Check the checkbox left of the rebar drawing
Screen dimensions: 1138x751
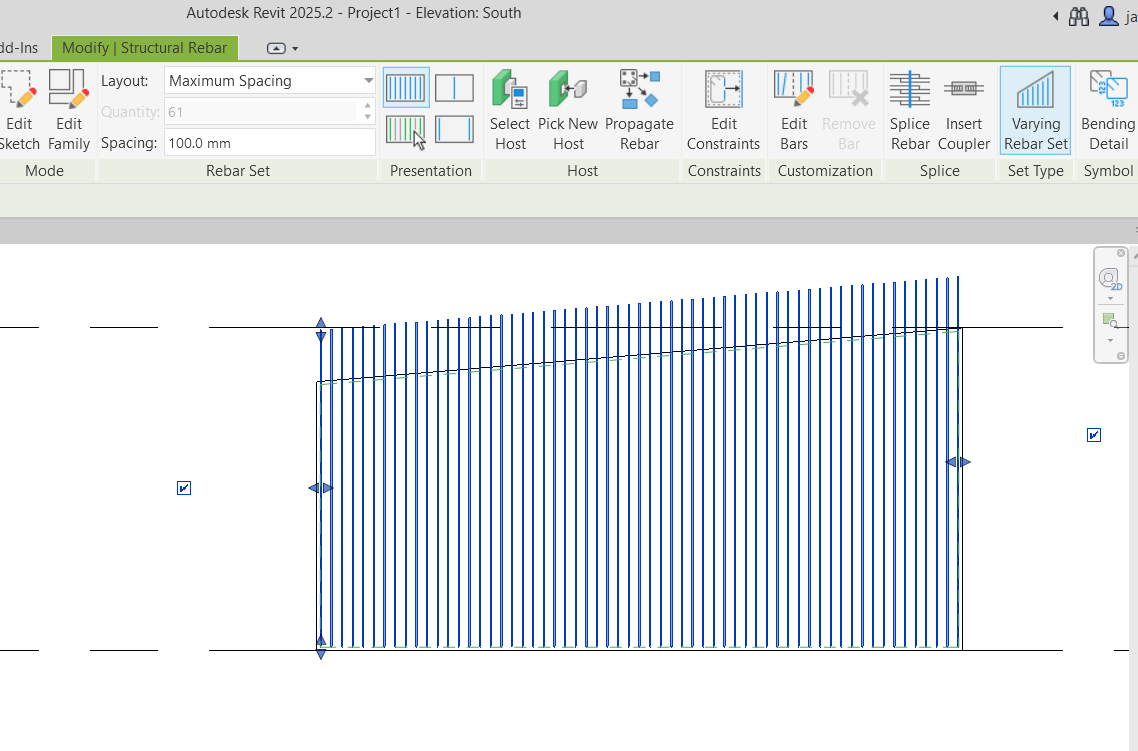(184, 488)
